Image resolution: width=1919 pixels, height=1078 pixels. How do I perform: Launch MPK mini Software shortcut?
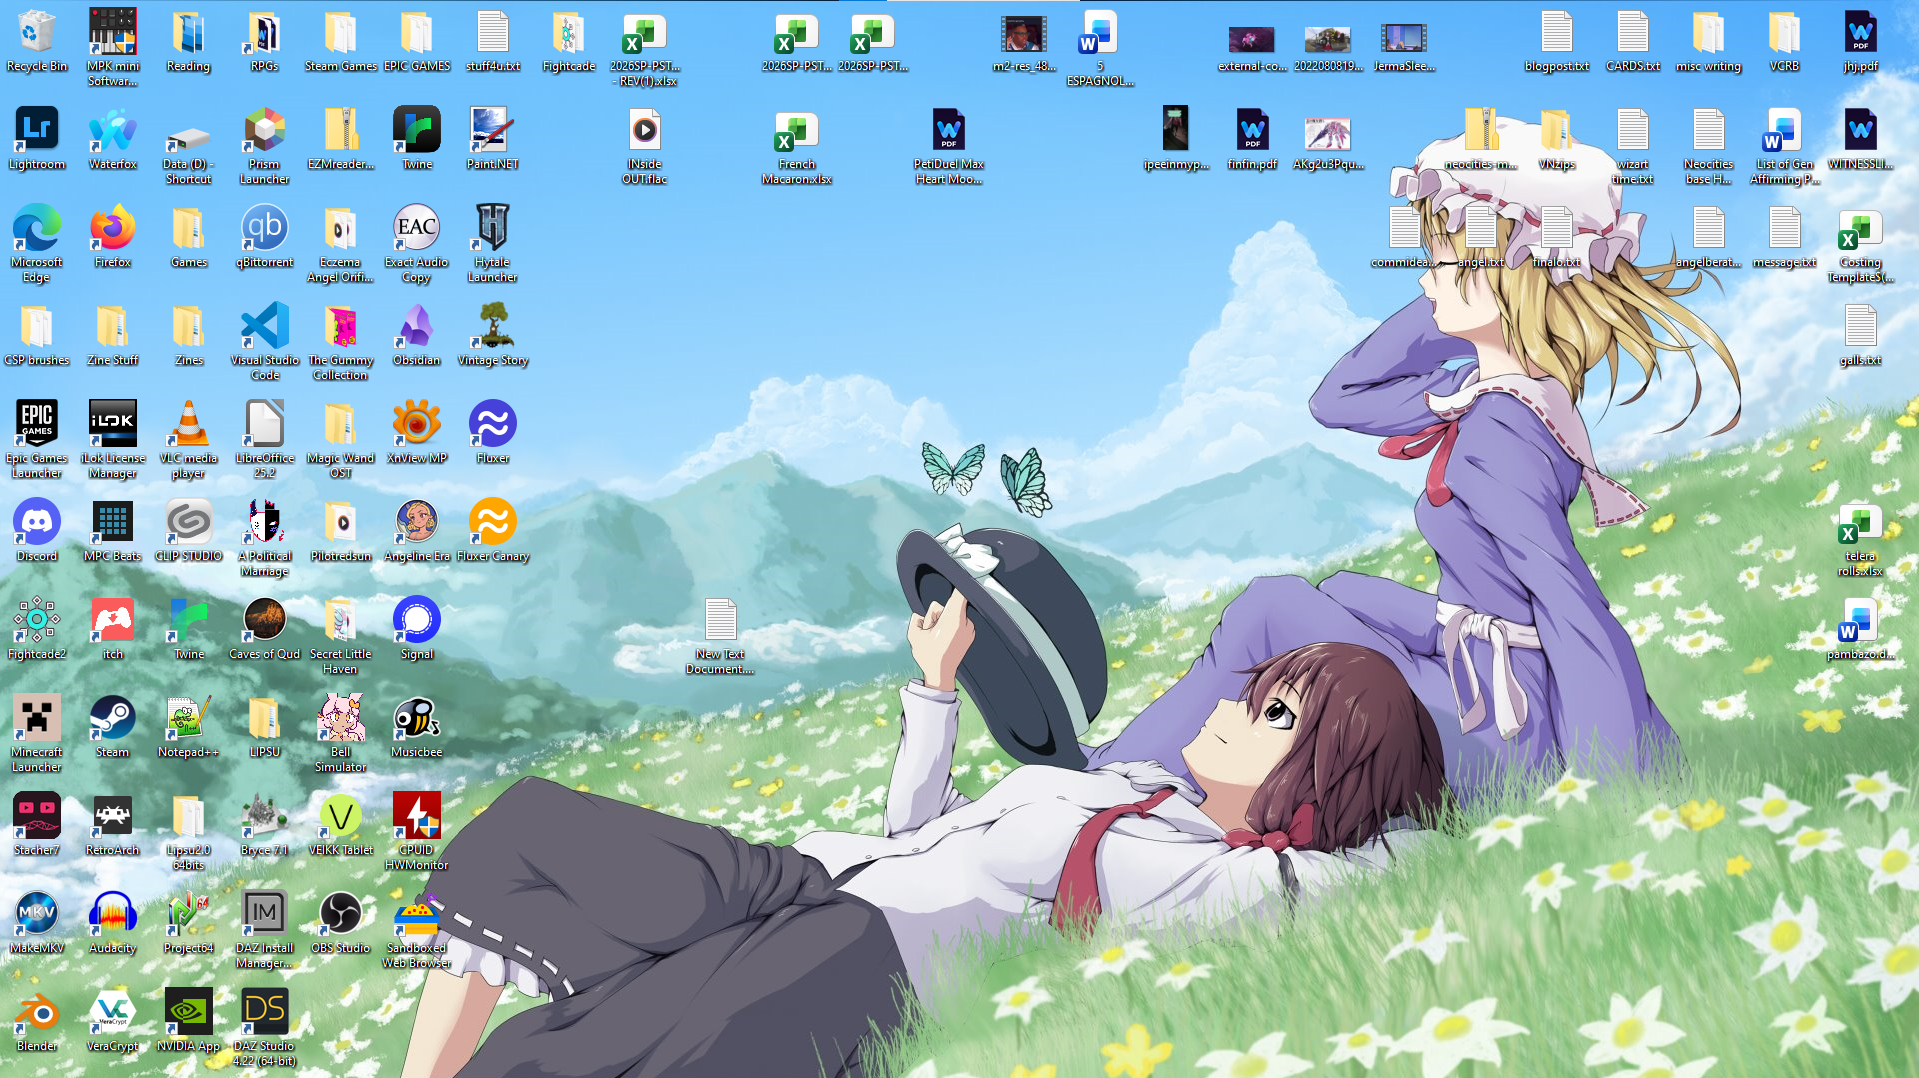(x=113, y=49)
